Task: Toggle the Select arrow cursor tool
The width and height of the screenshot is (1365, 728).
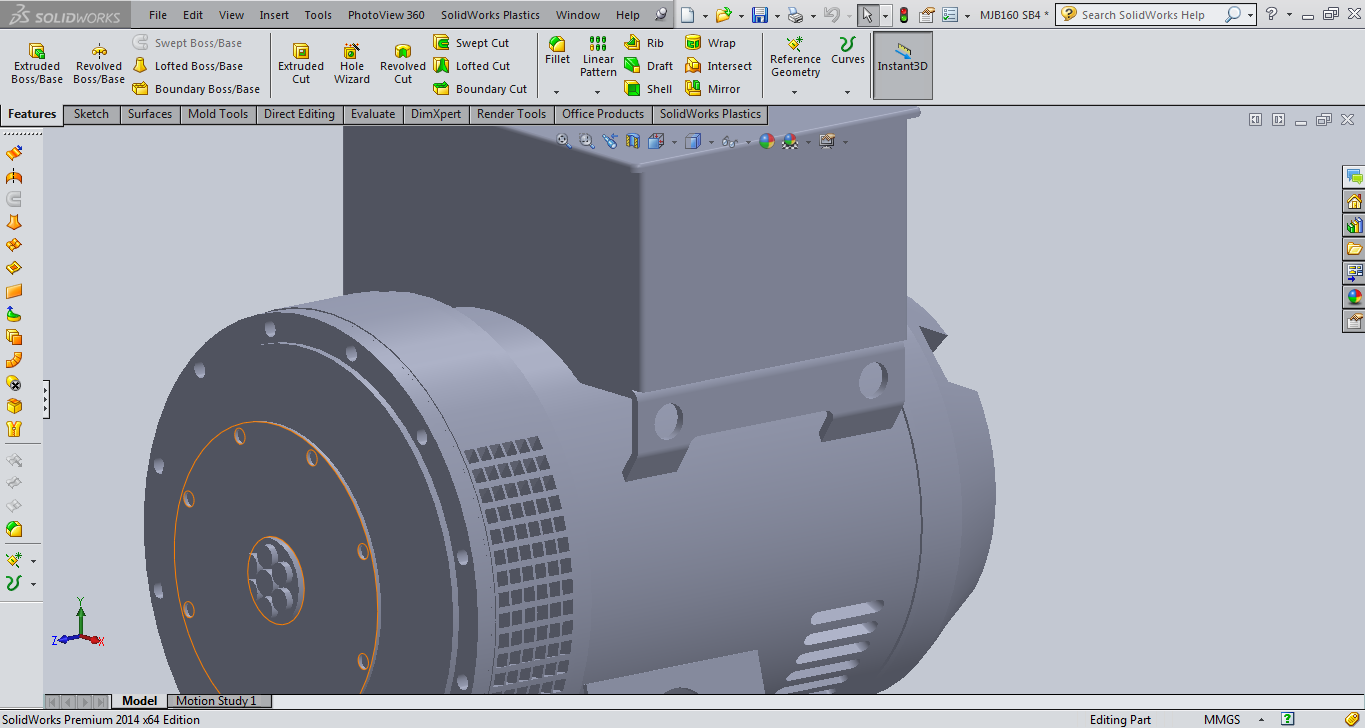Action: [867, 15]
